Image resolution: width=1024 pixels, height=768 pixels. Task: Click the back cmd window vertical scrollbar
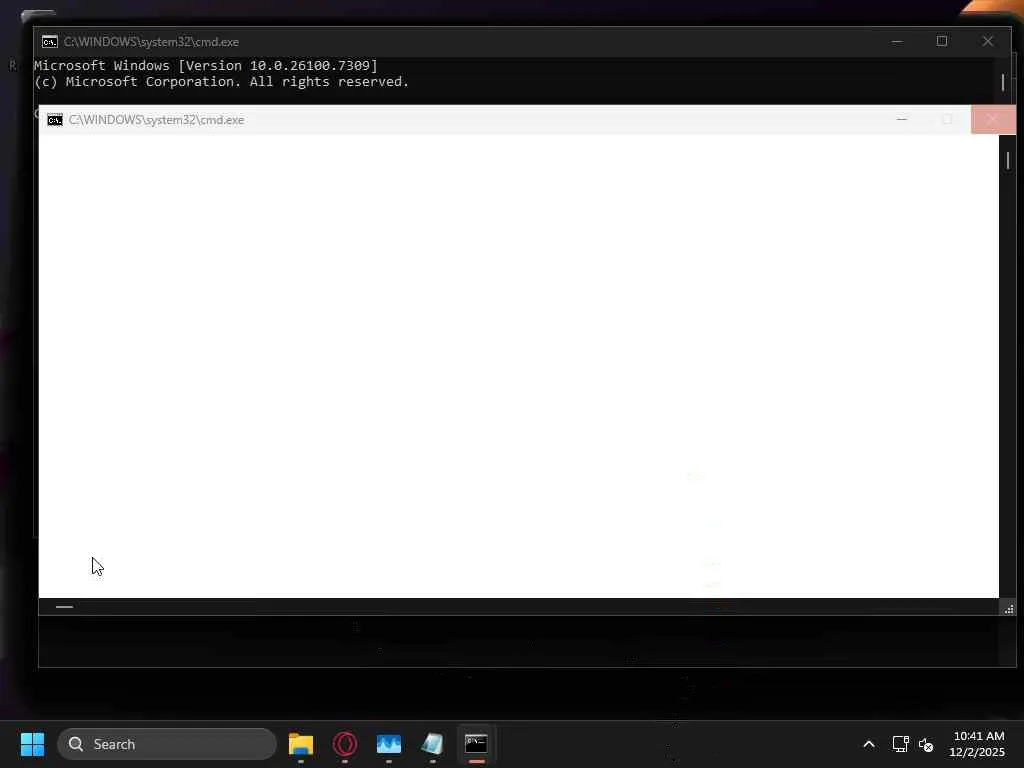point(1003,81)
